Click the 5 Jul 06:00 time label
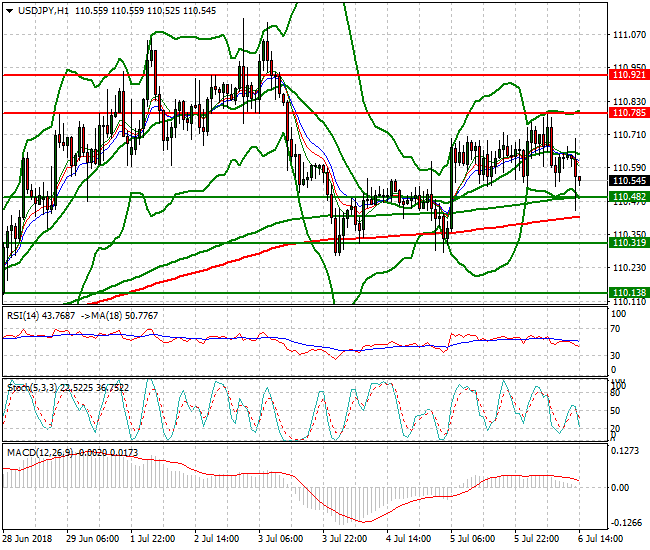650x550 pixels. coord(473,539)
